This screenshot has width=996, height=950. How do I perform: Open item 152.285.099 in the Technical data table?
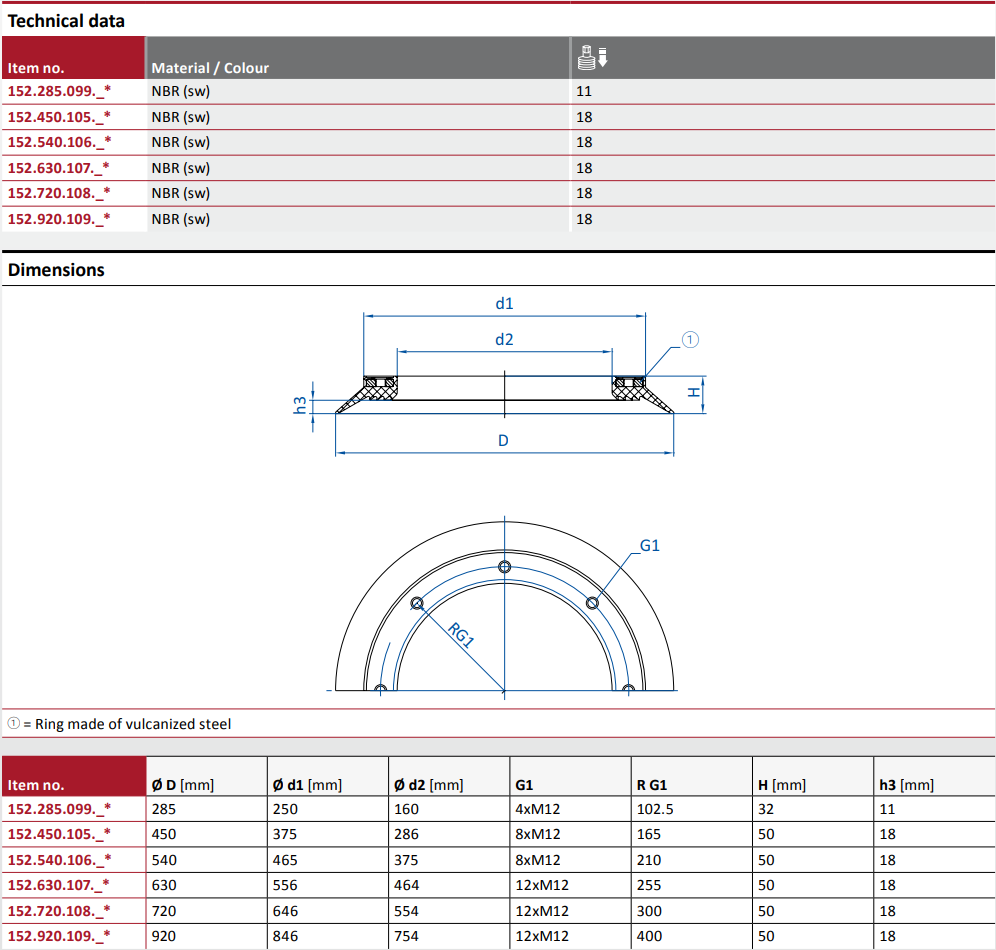[x=59, y=91]
